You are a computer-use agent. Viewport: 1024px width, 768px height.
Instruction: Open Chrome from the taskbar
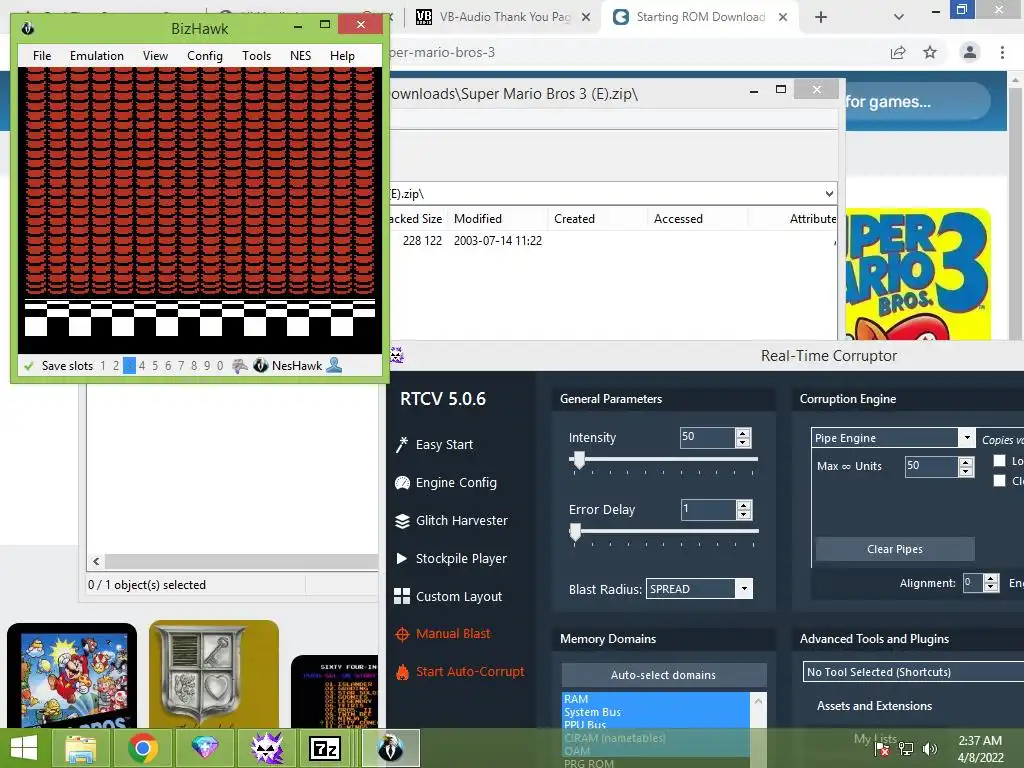point(142,748)
